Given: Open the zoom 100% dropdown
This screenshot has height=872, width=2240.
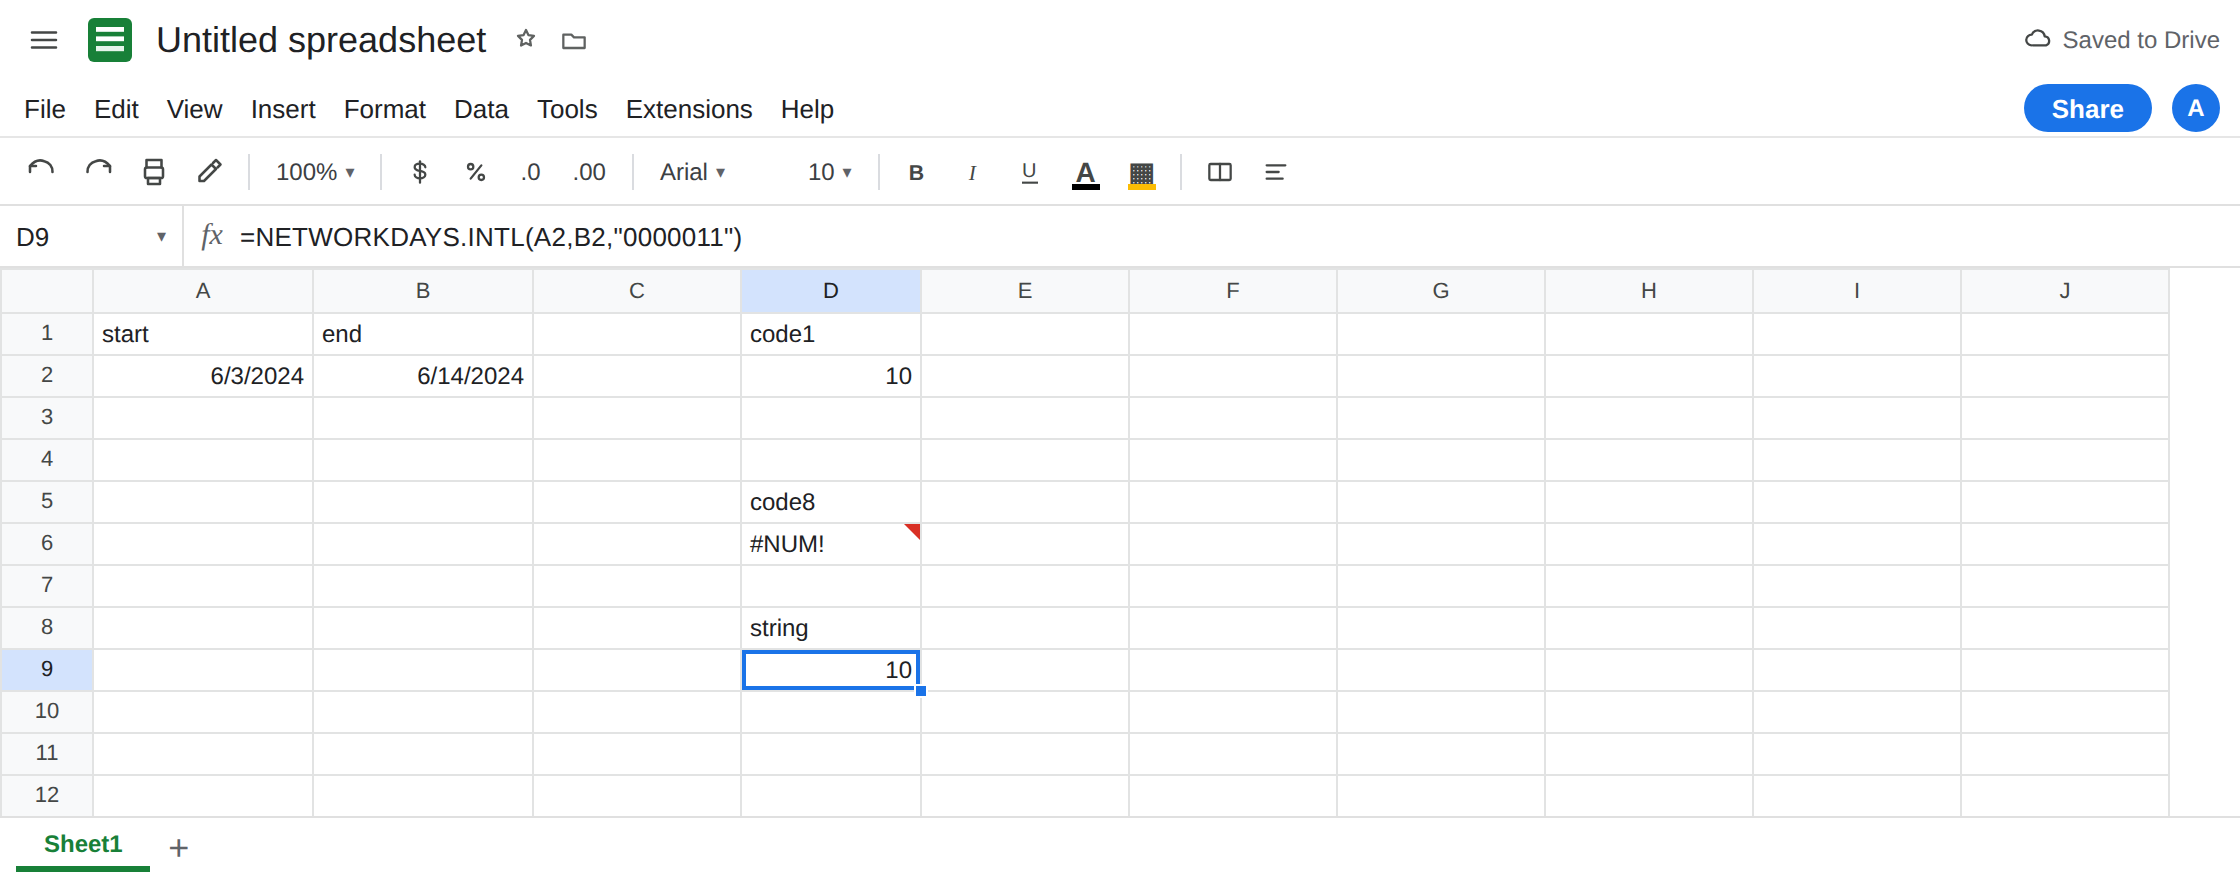Looking at the screenshot, I should pyautogui.click(x=315, y=172).
